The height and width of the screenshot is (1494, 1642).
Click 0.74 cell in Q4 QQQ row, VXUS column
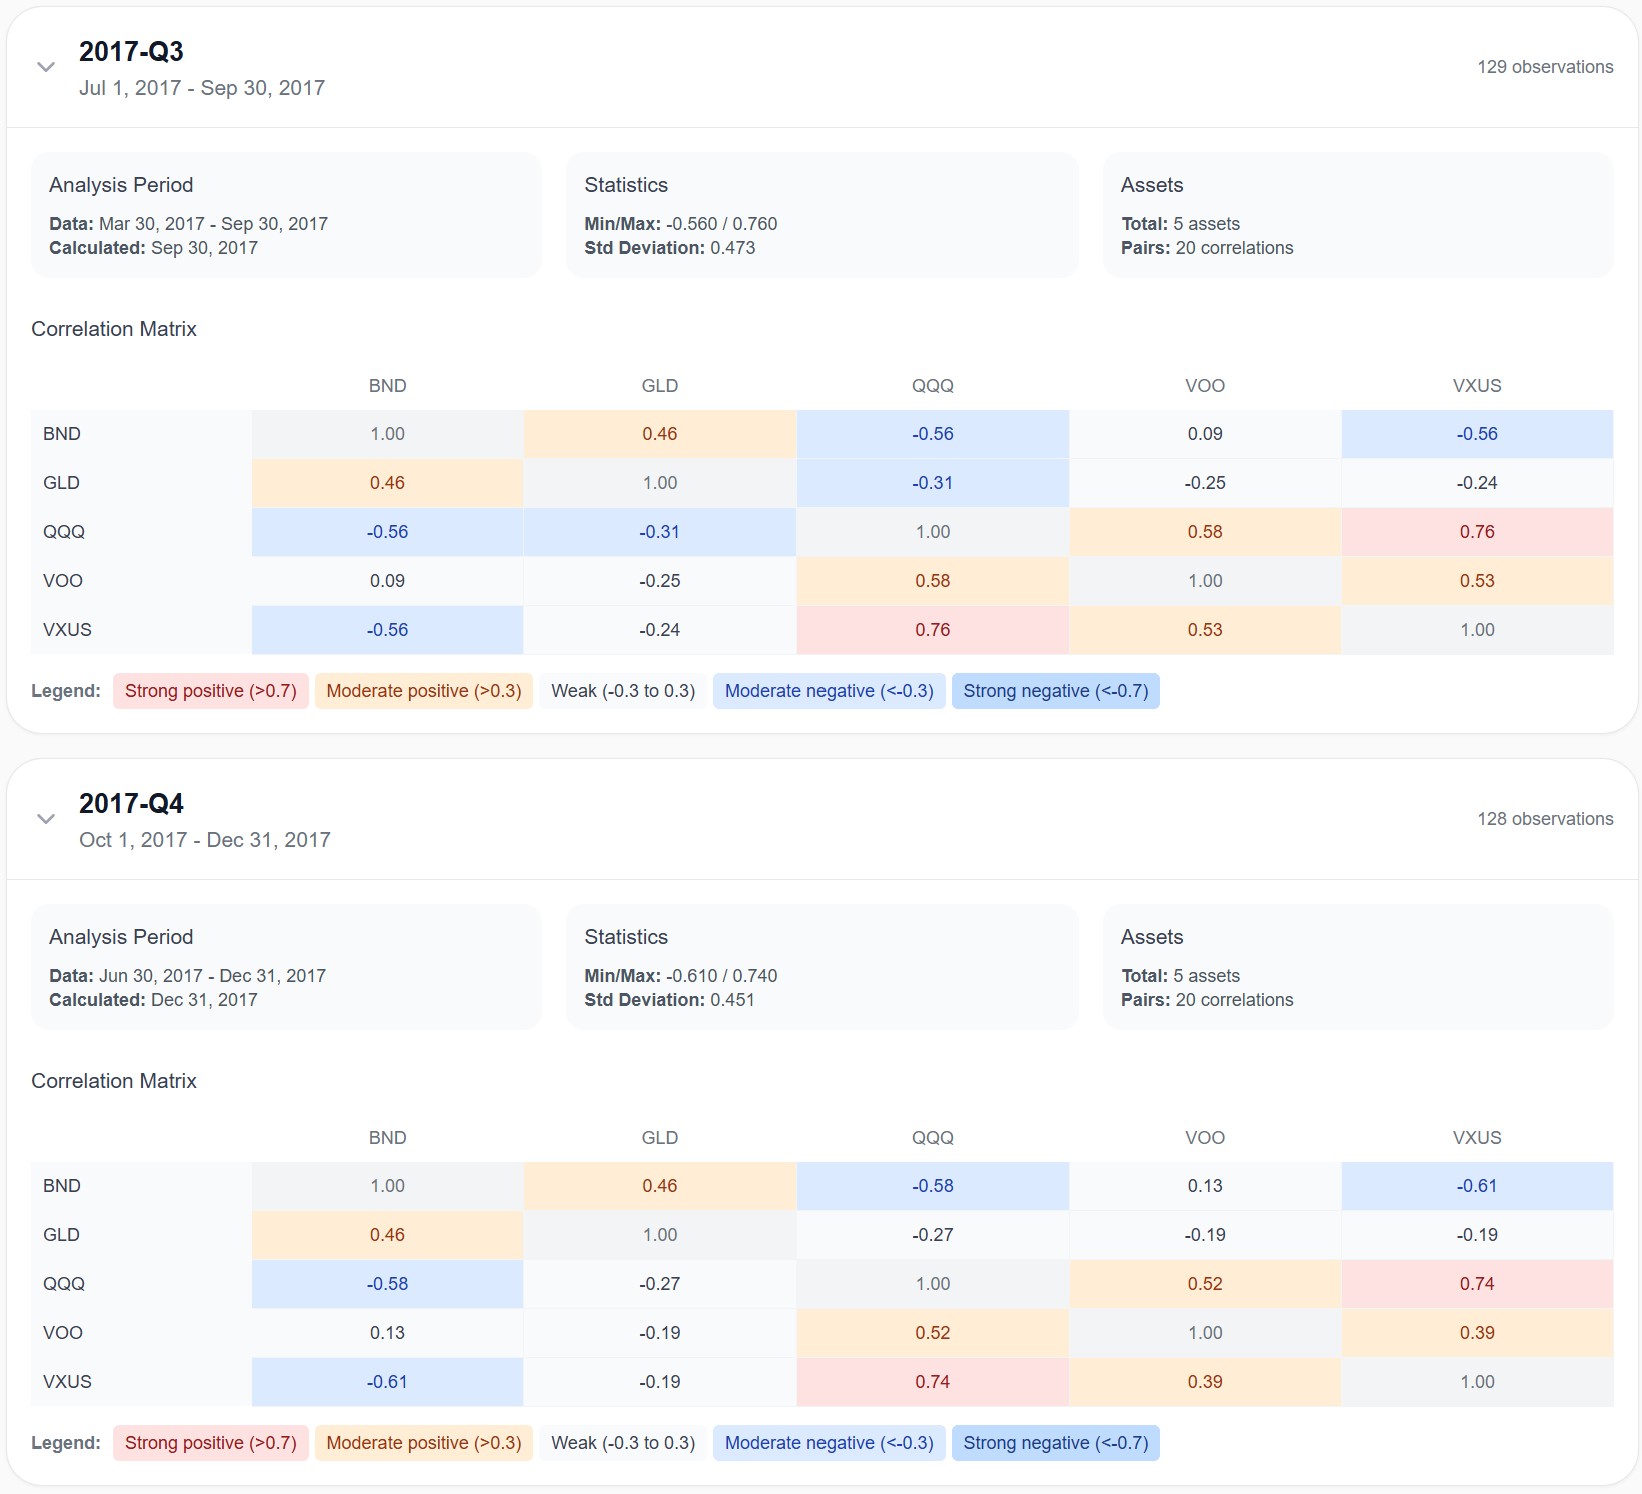click(x=1477, y=1284)
